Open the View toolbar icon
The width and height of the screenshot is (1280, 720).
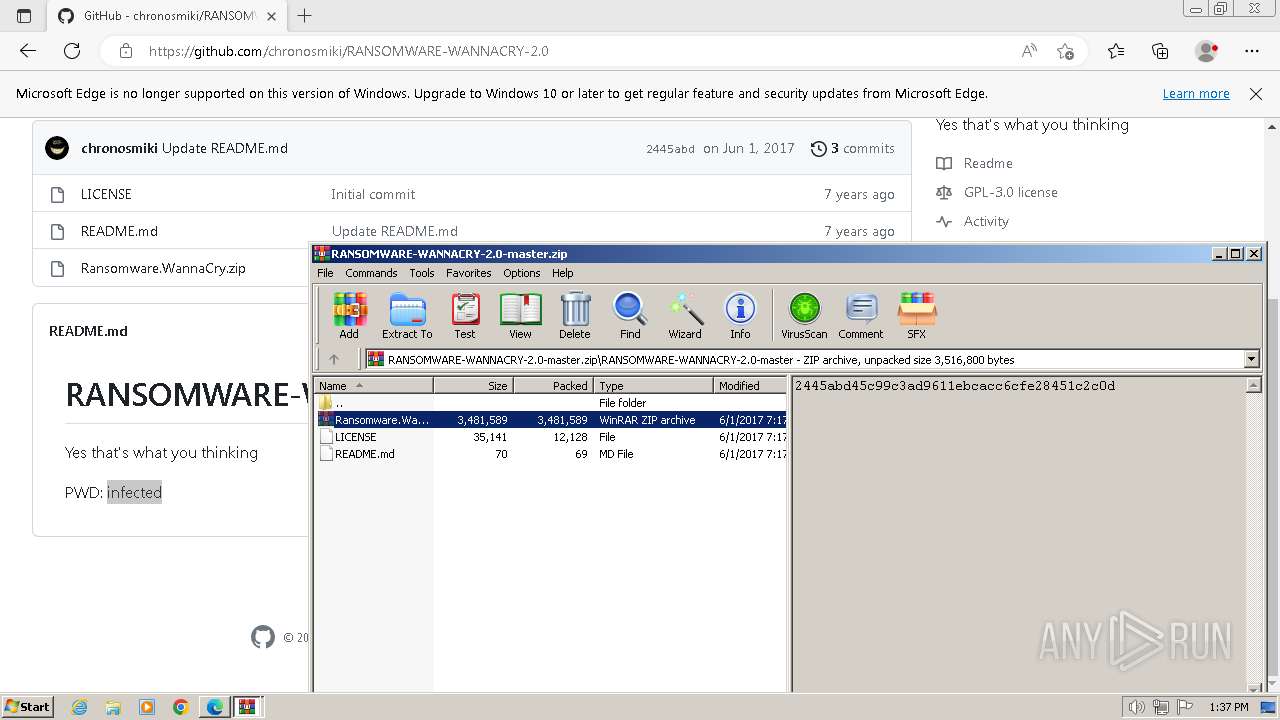(x=520, y=316)
